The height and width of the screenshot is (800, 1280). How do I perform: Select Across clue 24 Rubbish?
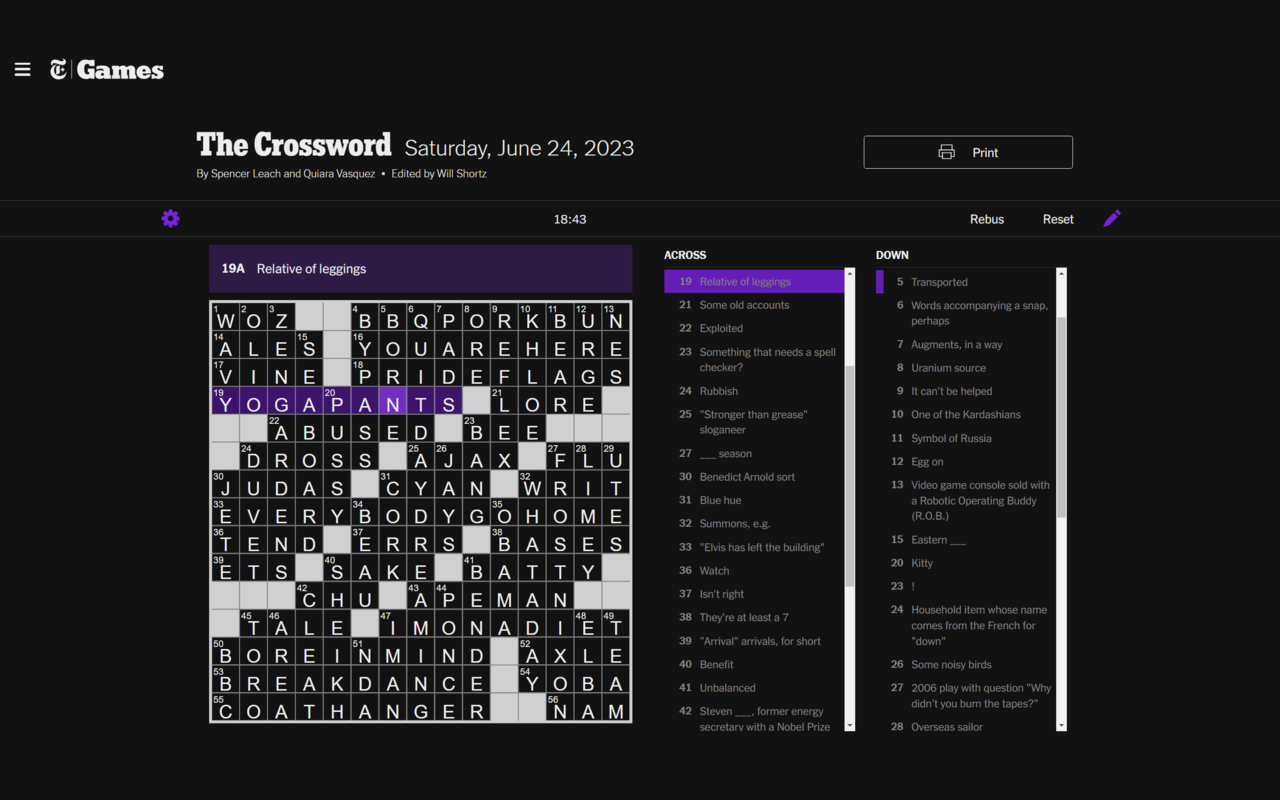pyautogui.click(x=754, y=391)
